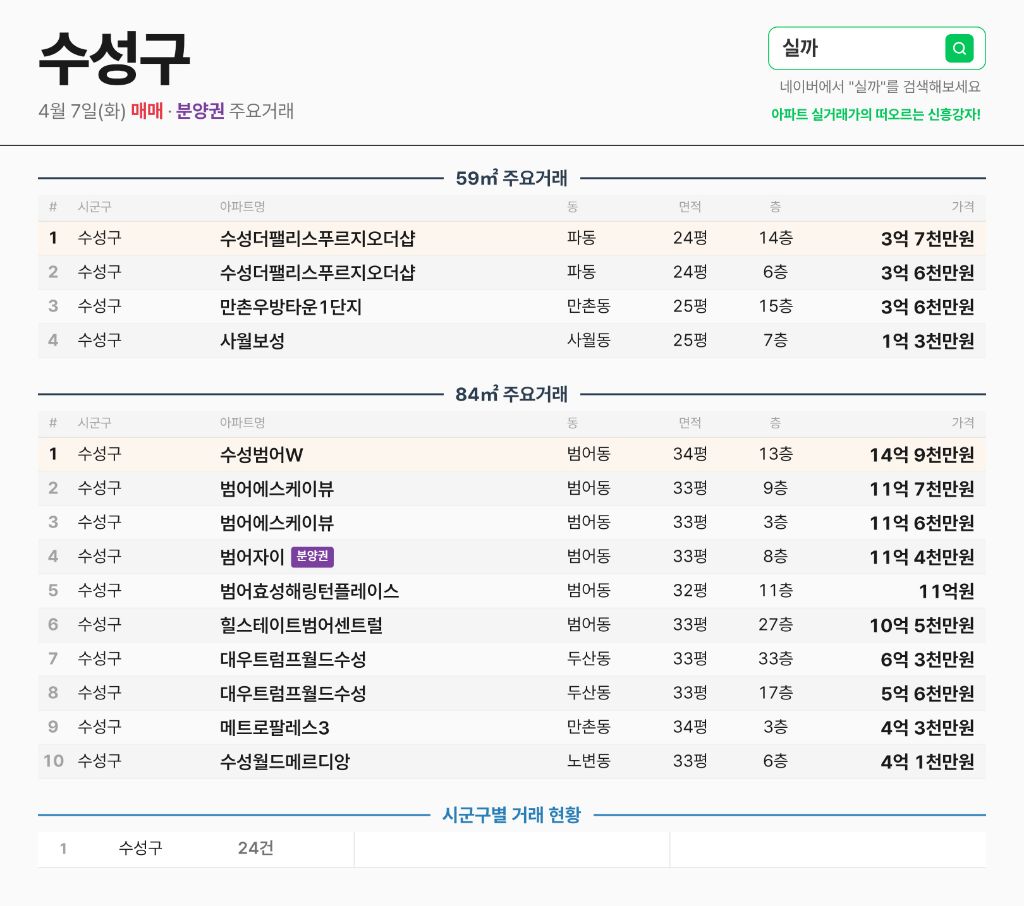Click the 면적 column header in 59㎡ table
This screenshot has height=906, width=1024.
(x=690, y=206)
